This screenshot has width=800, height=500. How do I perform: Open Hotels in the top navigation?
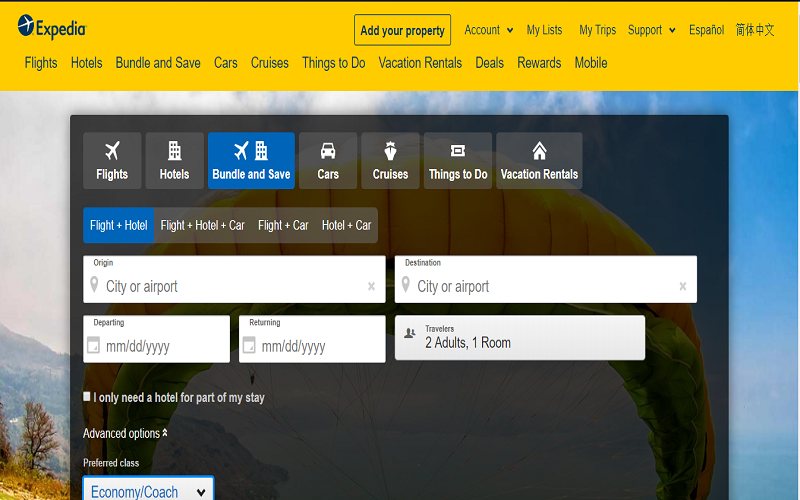point(87,63)
